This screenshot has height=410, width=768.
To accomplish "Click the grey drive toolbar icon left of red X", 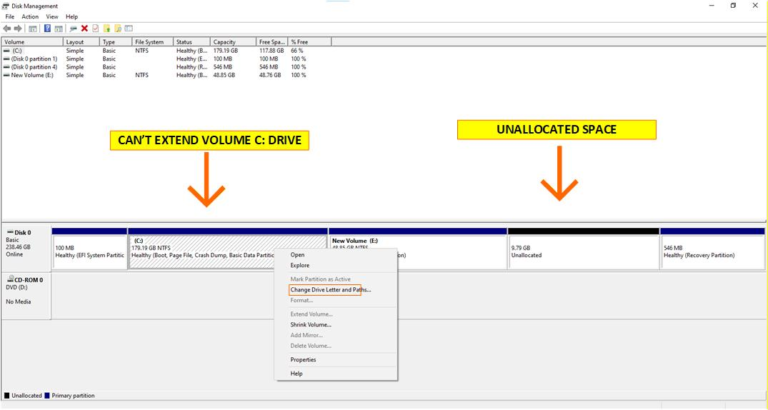I will point(73,28).
